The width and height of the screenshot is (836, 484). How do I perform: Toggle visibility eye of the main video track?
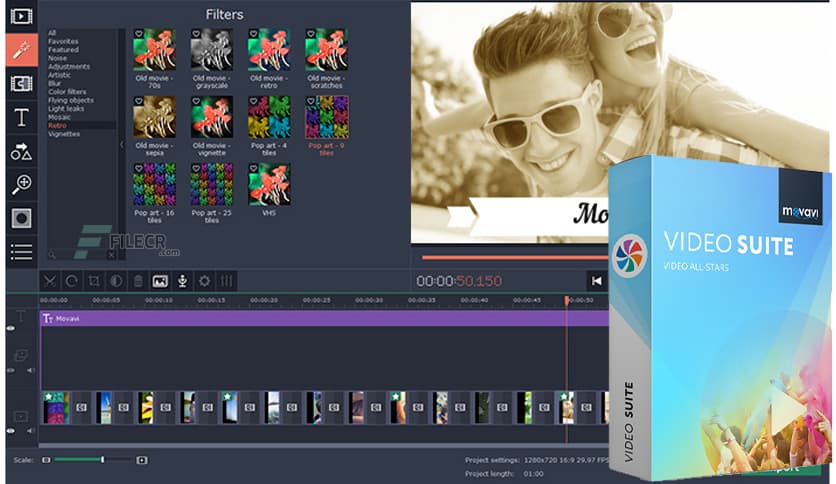(11, 430)
